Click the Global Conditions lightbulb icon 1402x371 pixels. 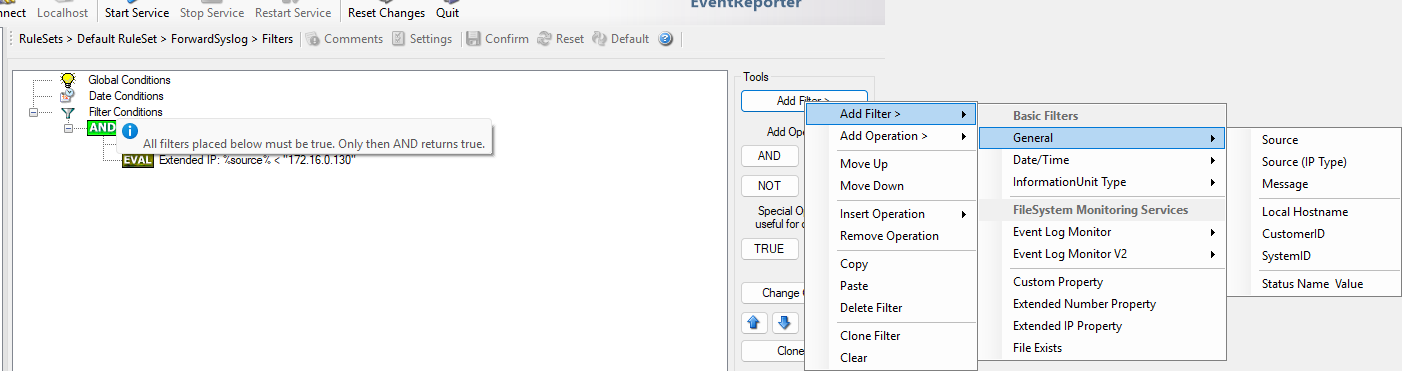click(x=68, y=79)
